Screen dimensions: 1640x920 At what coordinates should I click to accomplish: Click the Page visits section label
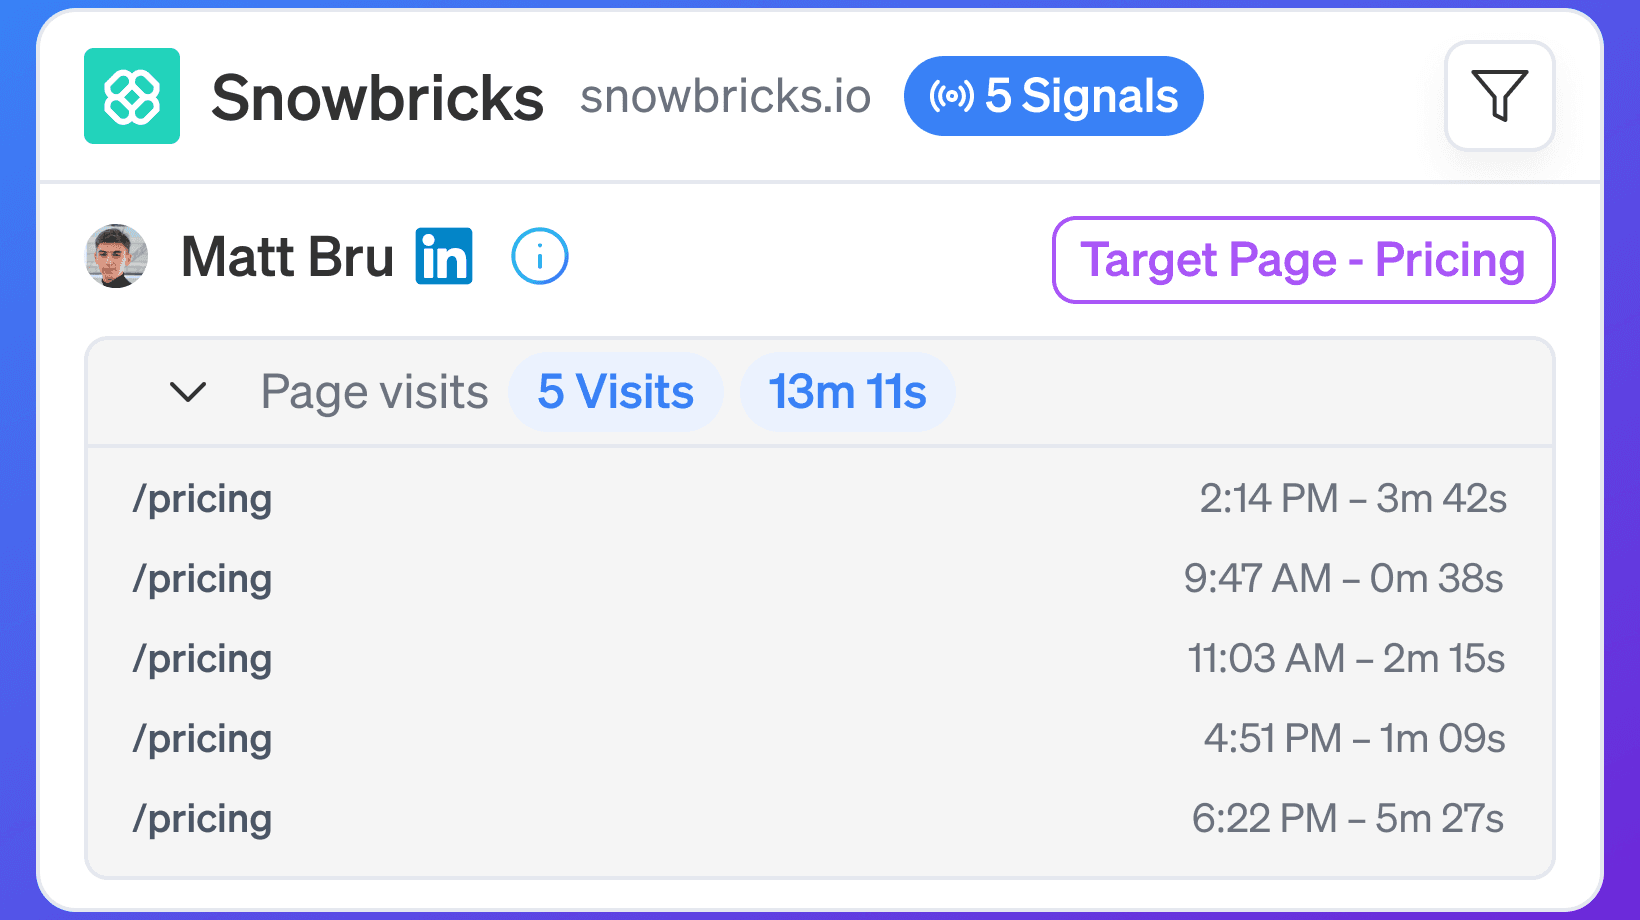(x=375, y=392)
